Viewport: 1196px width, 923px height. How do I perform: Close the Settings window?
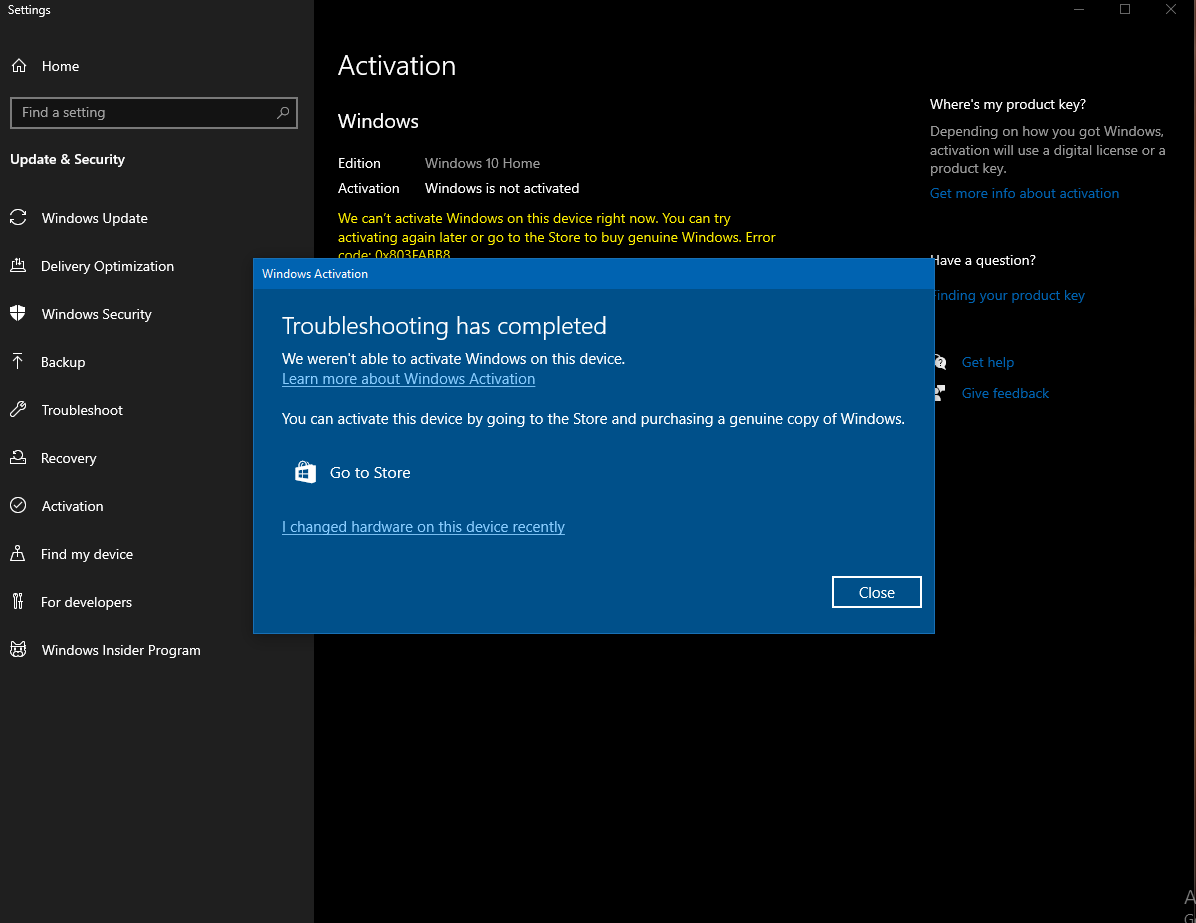click(x=1171, y=9)
